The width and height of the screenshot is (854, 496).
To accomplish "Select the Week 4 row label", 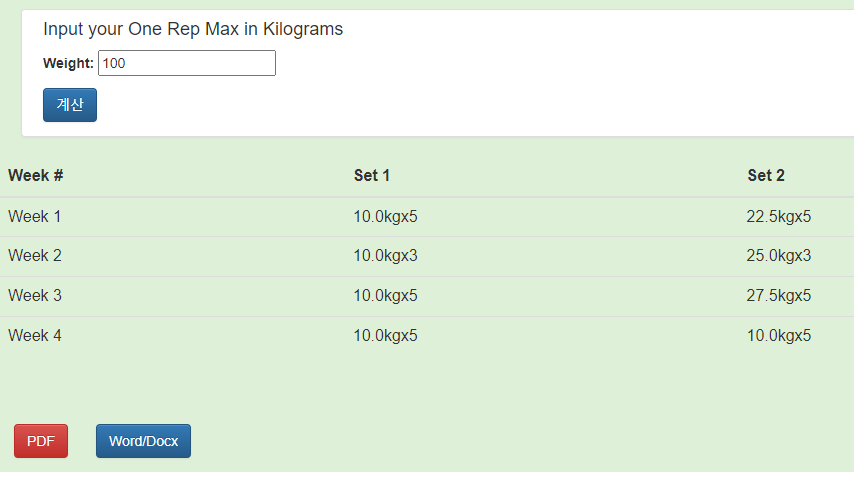I will (x=35, y=336).
